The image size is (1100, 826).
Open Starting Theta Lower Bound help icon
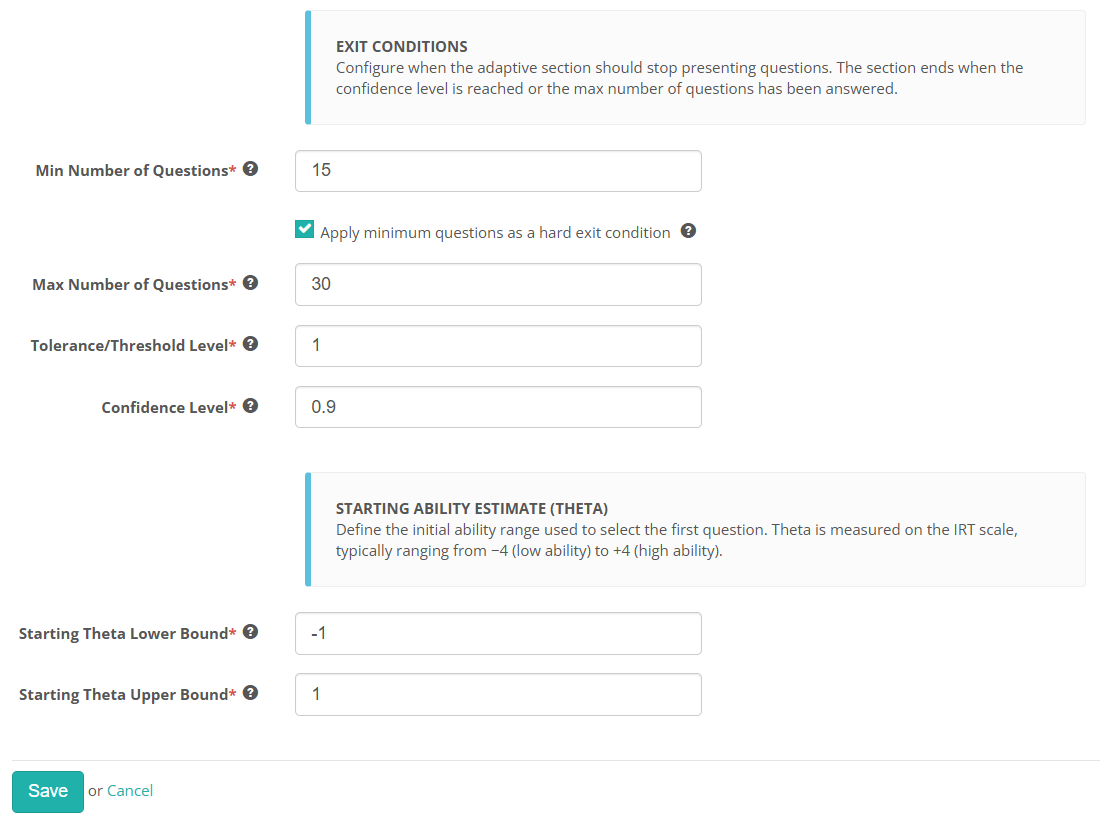250,632
